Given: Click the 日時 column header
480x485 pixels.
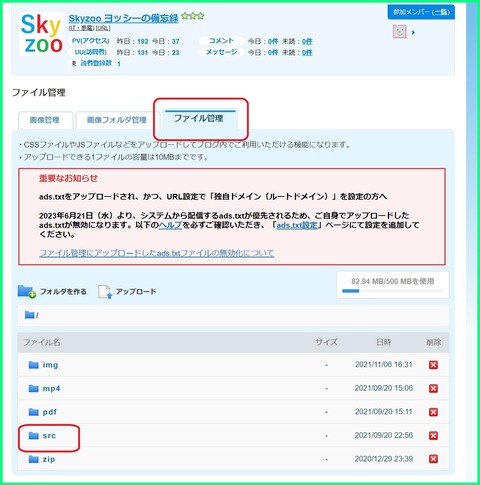Looking at the screenshot, I should click(384, 342).
